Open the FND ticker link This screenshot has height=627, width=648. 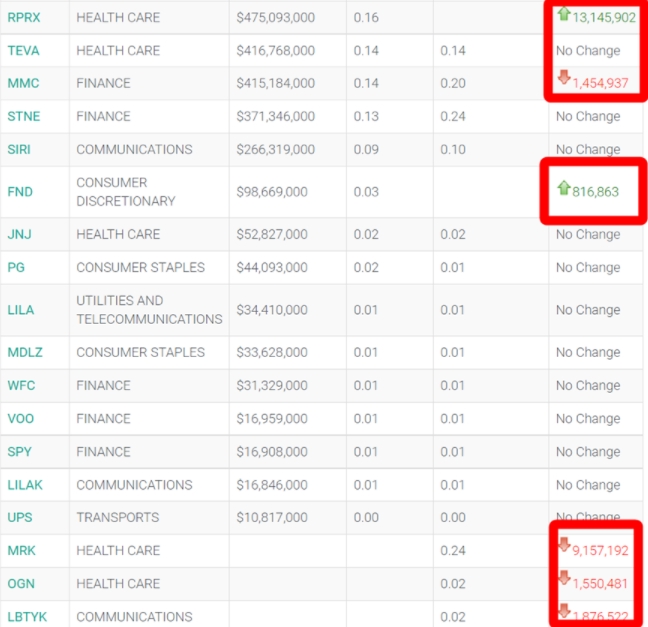tap(20, 192)
